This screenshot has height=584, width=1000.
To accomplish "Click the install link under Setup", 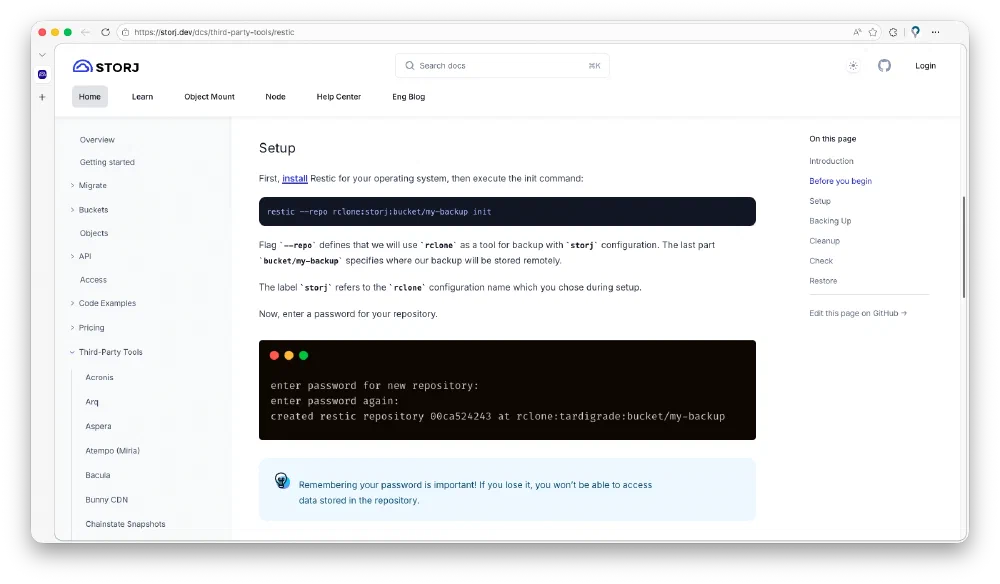I will [x=294, y=178].
